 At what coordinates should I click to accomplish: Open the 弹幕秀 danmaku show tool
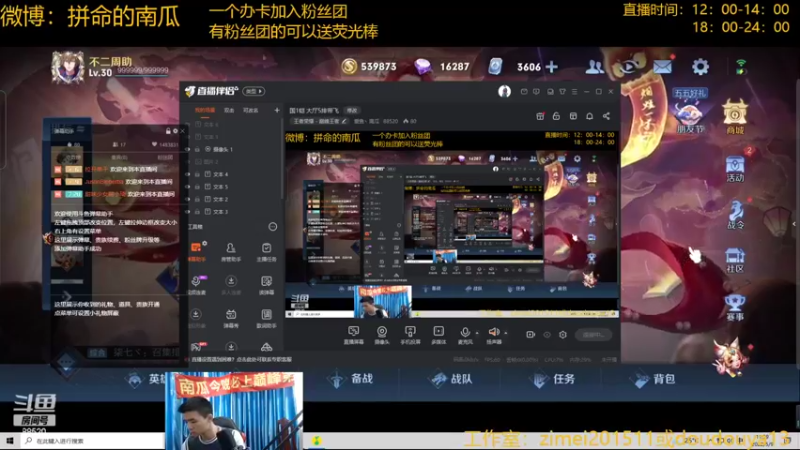(231, 318)
